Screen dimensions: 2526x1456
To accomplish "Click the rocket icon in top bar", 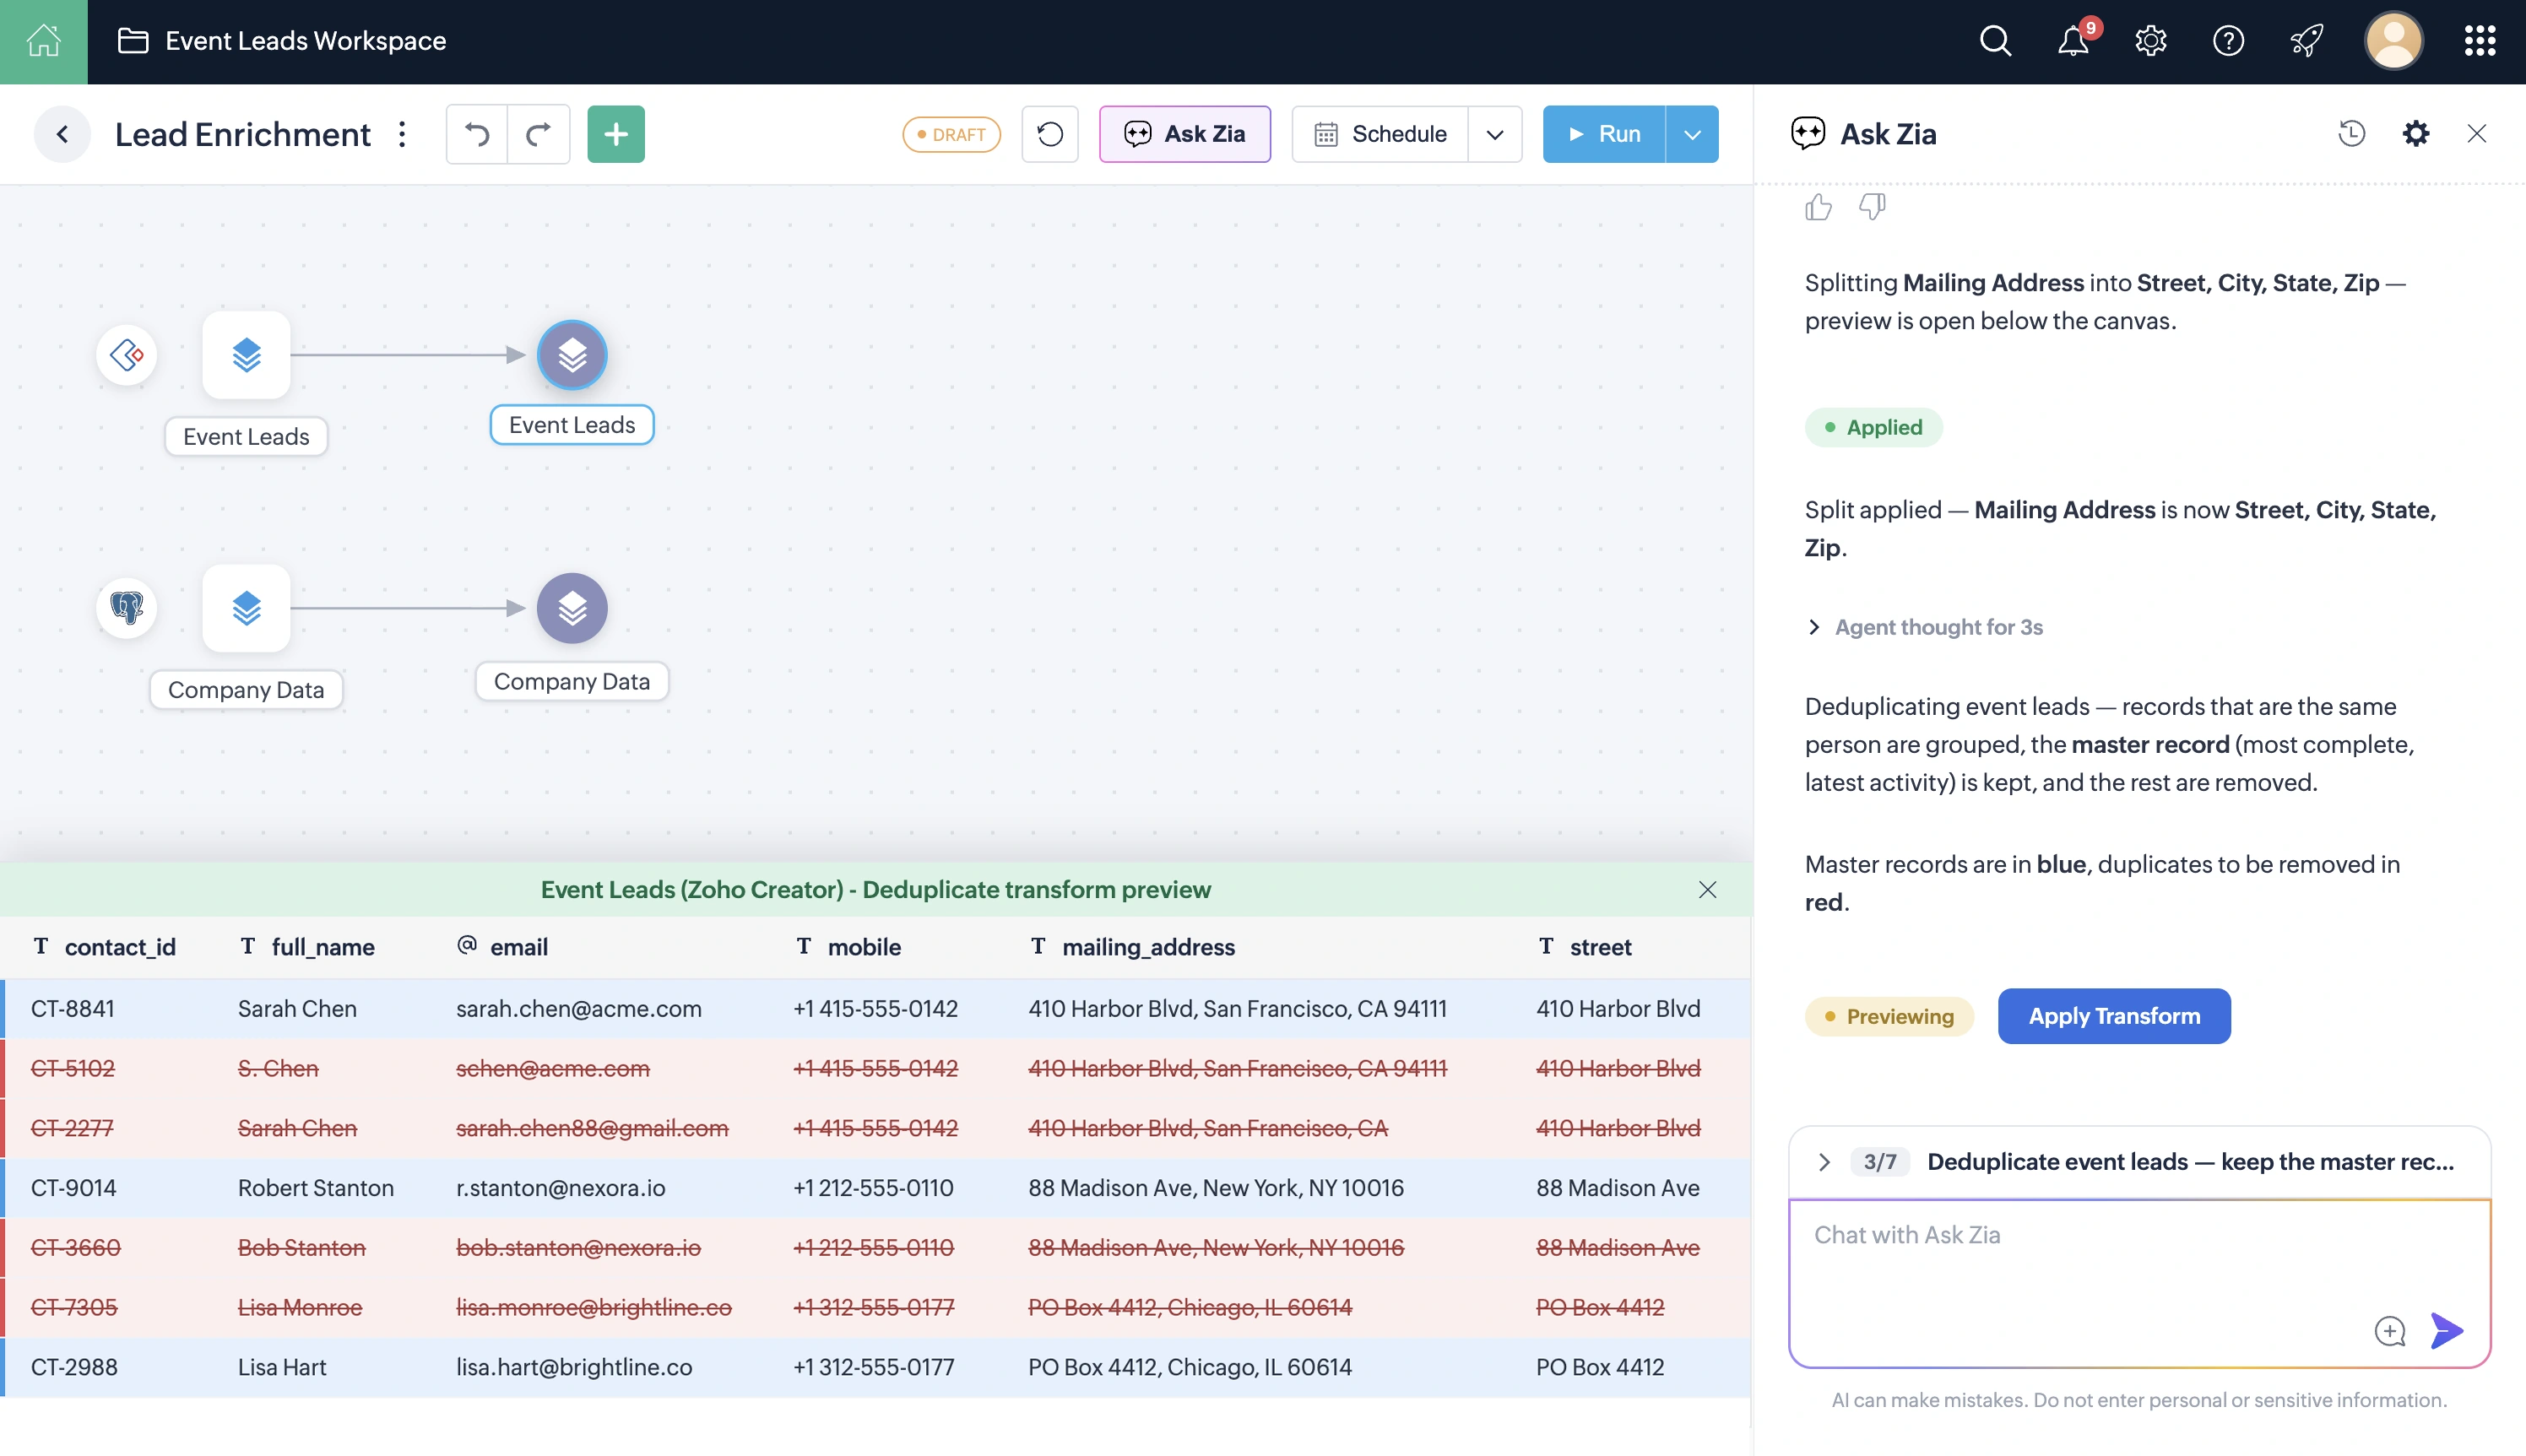I will 2306,41.
